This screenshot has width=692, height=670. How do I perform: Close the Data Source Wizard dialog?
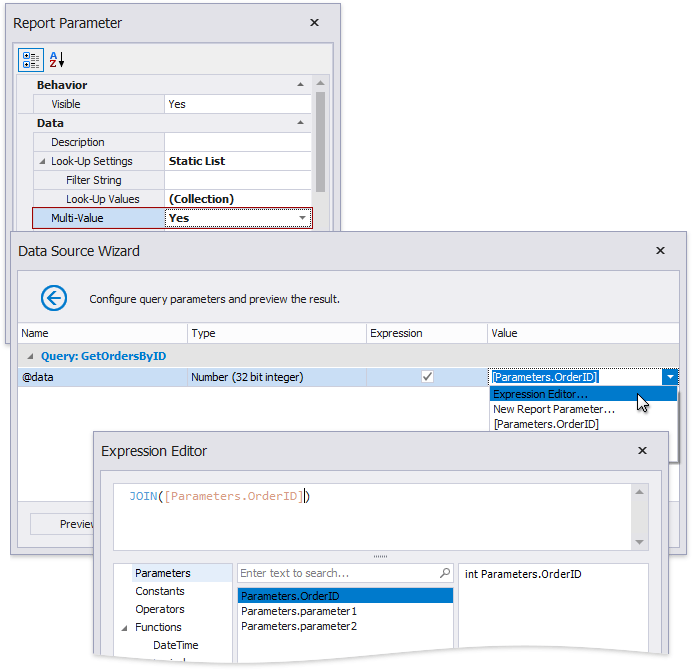click(660, 251)
